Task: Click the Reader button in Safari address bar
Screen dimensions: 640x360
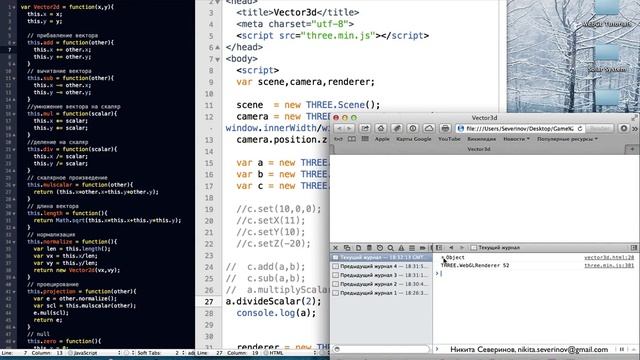Action: click(600, 129)
